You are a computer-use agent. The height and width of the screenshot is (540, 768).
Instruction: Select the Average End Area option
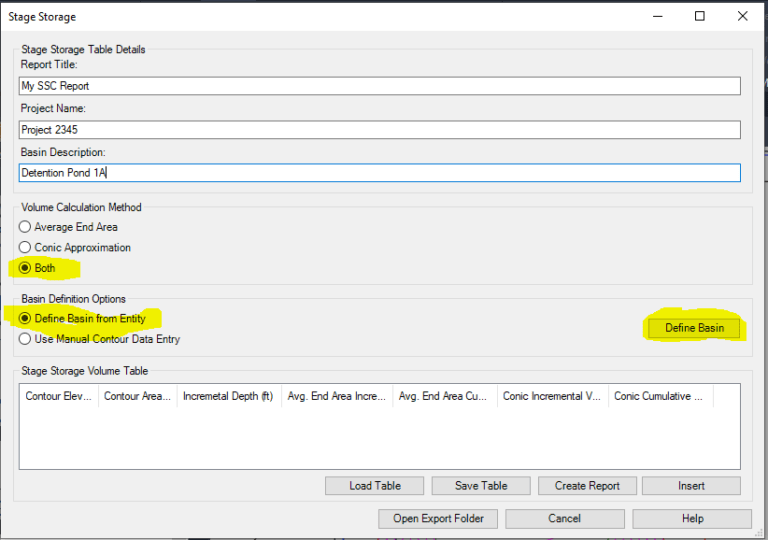tap(26, 227)
